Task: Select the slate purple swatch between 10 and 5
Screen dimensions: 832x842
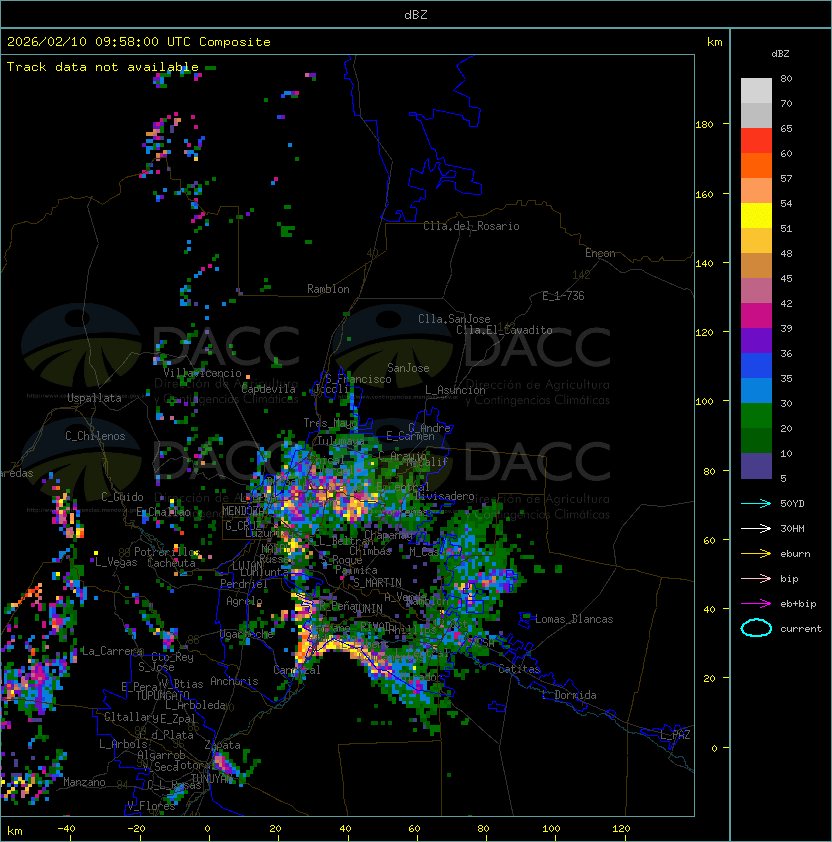Action: tap(756, 466)
